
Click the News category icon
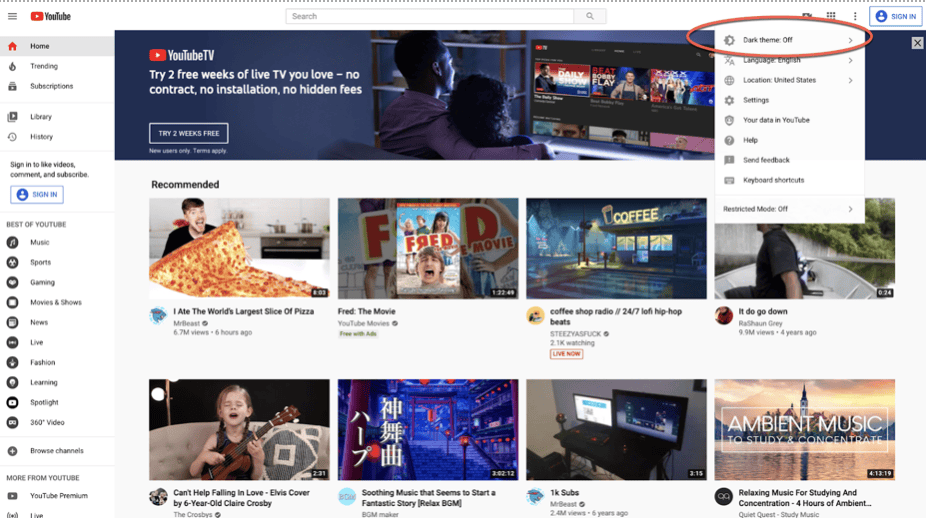tap(12, 323)
